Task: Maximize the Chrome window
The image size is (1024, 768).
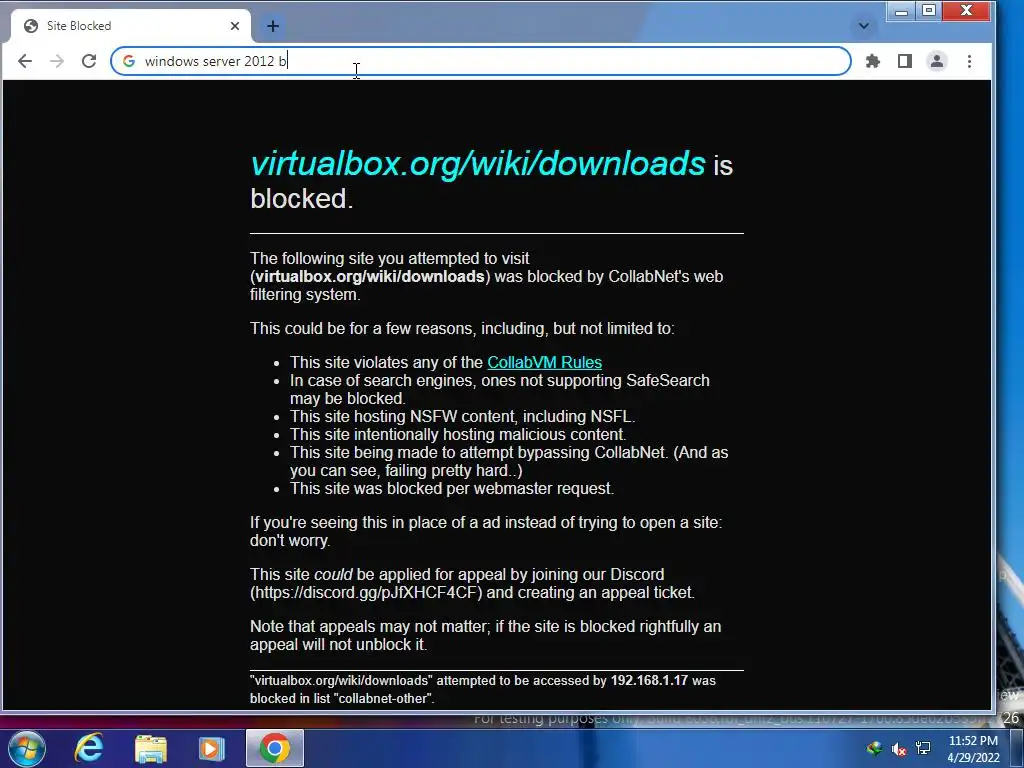Action: pyautogui.click(x=929, y=10)
